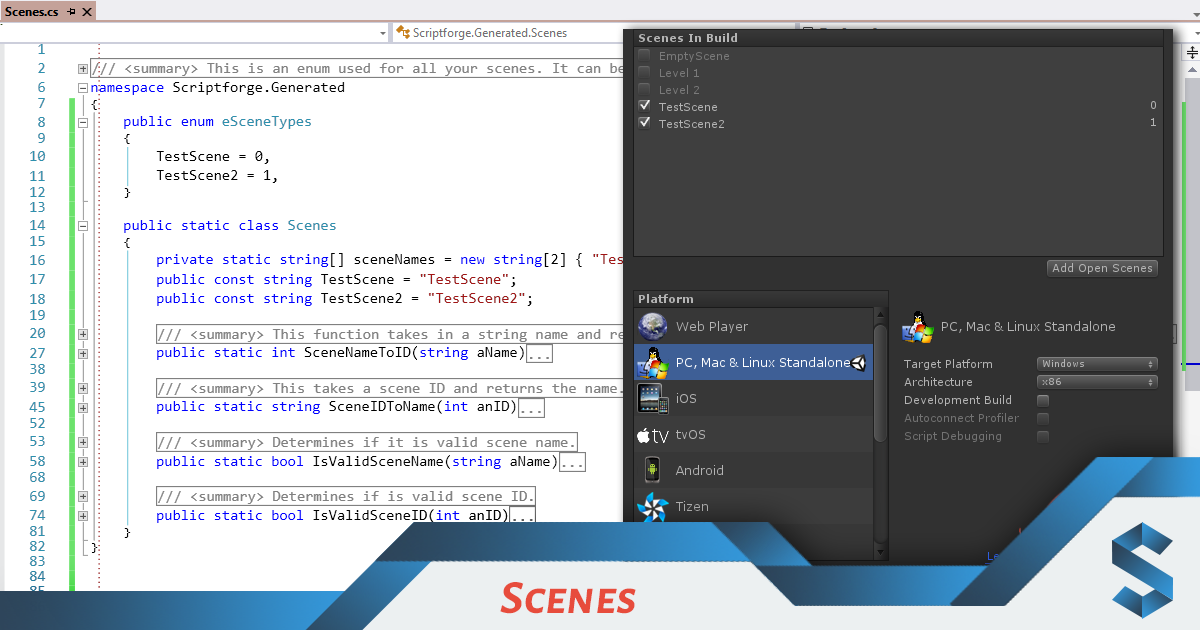Click the TestScene2 = 1 enum entry
Viewport: 1200px width, 630px height.
(217, 175)
